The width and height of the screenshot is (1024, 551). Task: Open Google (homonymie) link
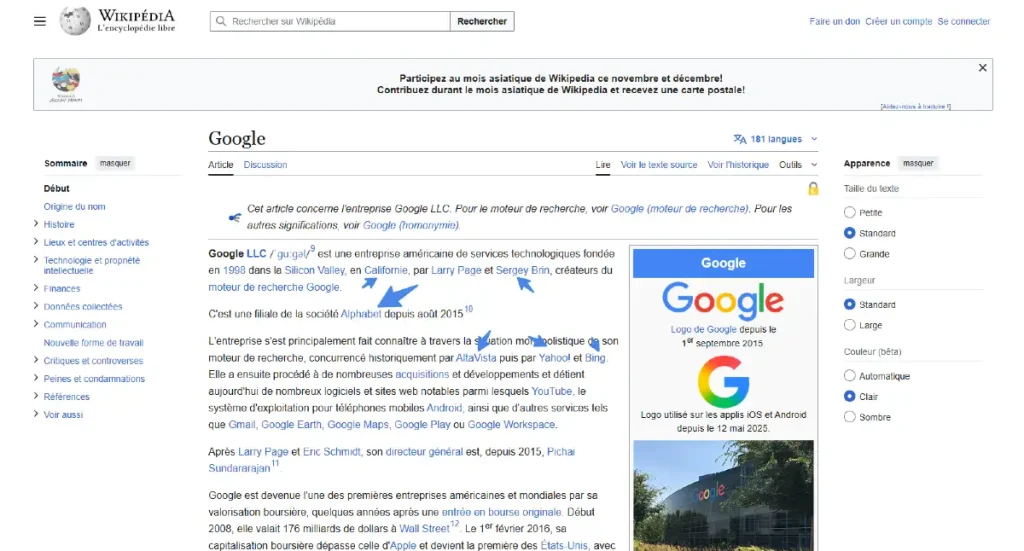point(411,225)
